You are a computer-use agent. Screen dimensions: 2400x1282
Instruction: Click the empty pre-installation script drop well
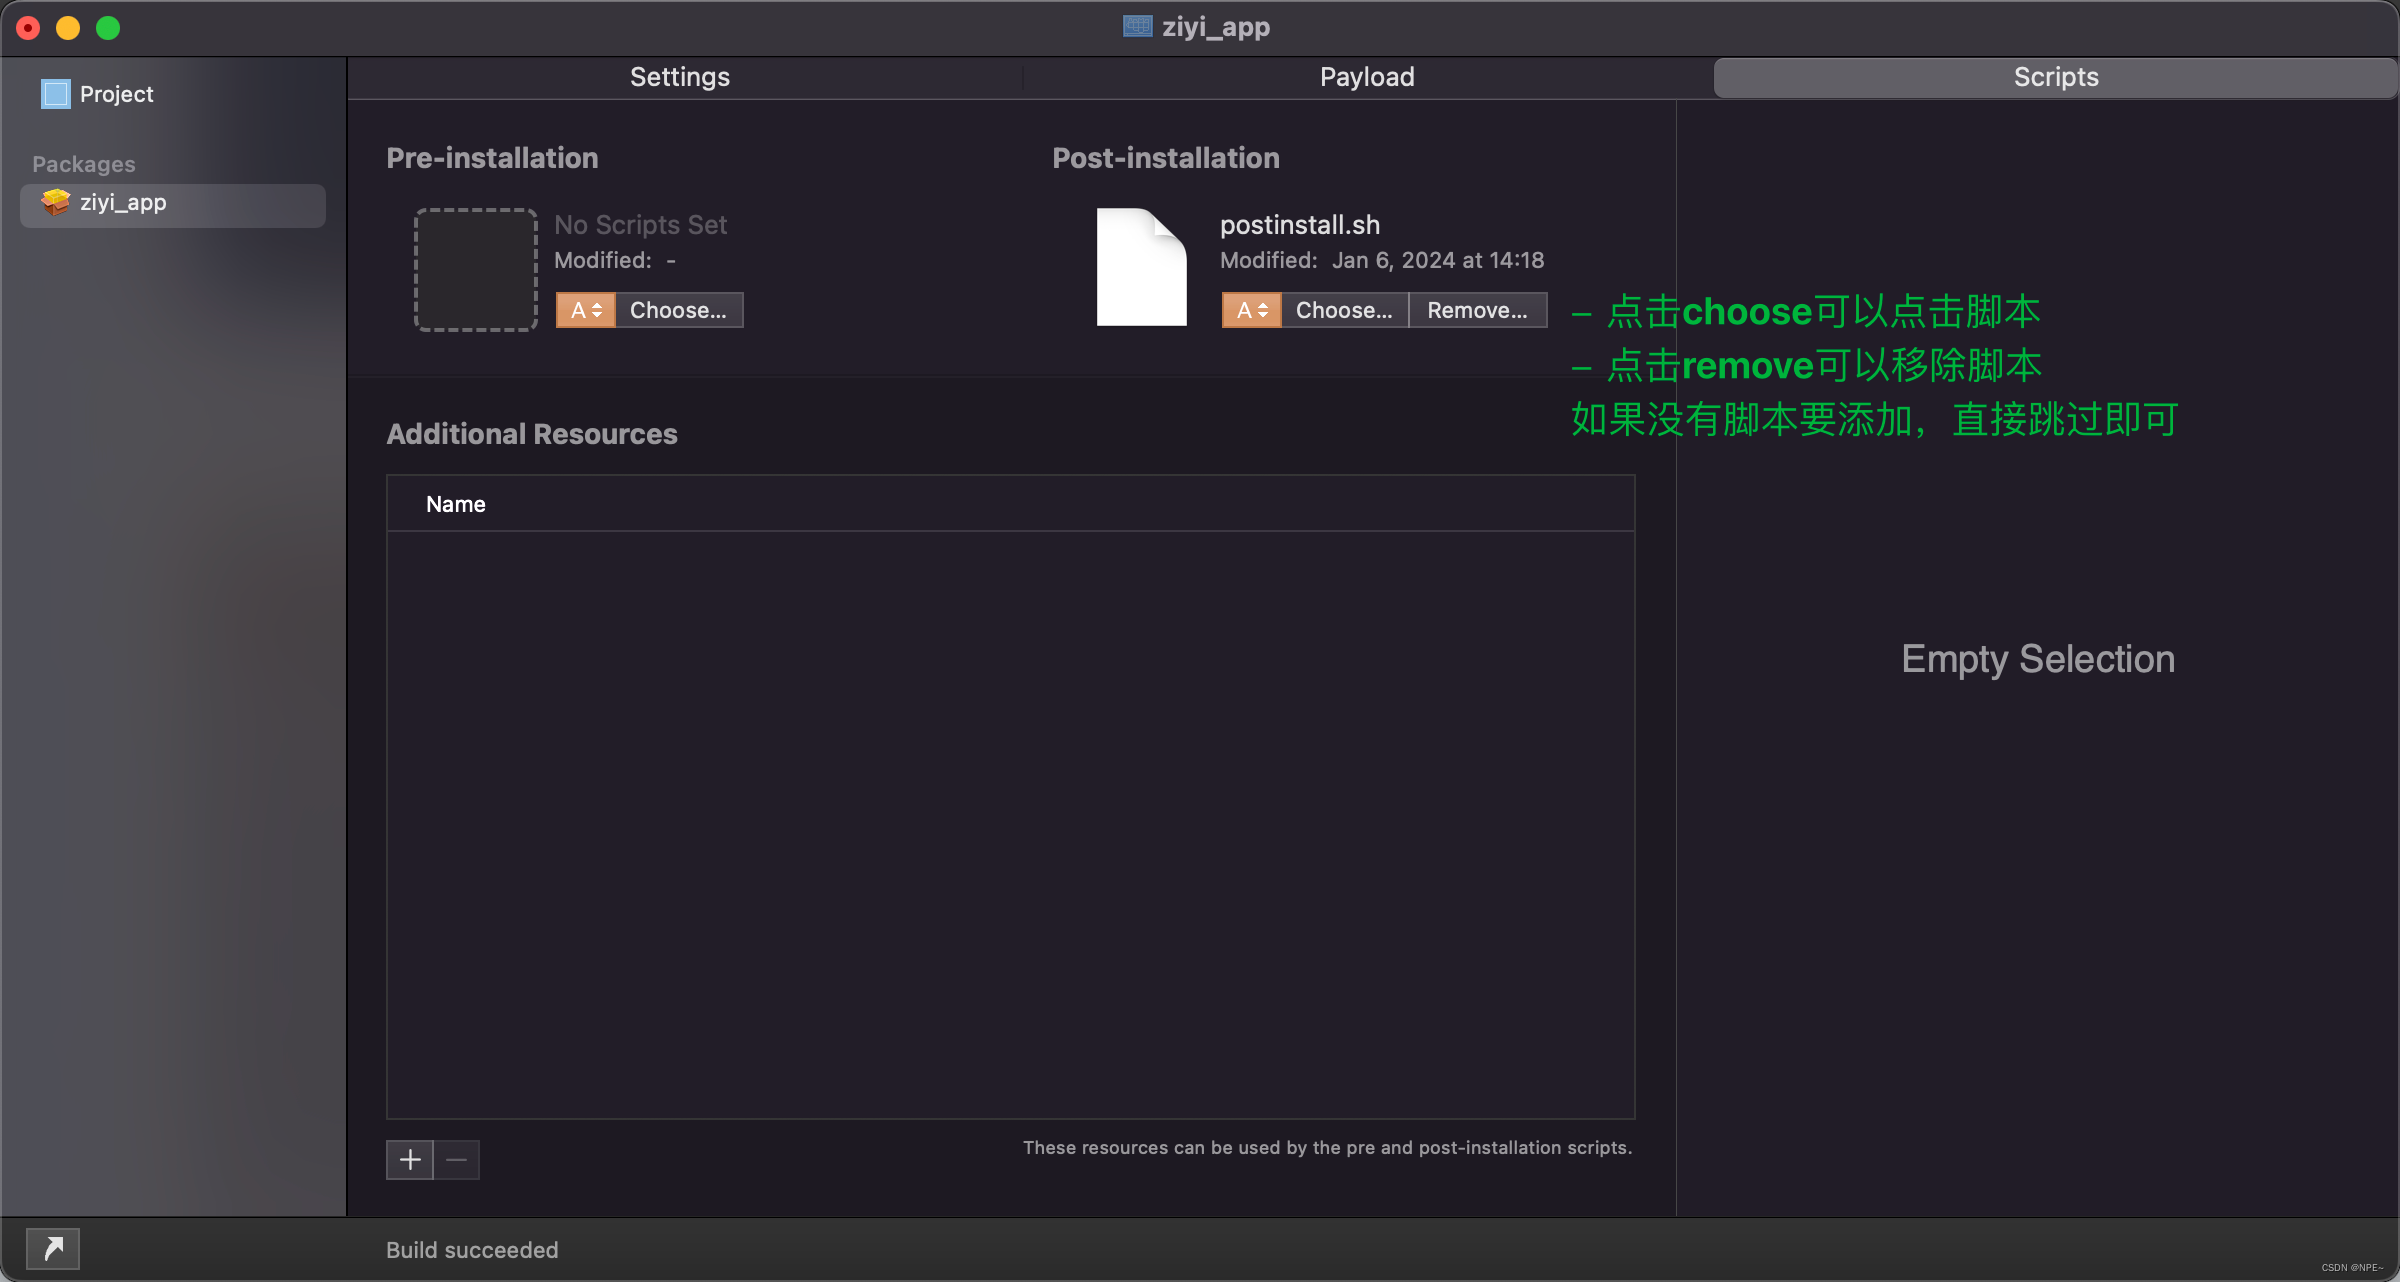(x=476, y=269)
